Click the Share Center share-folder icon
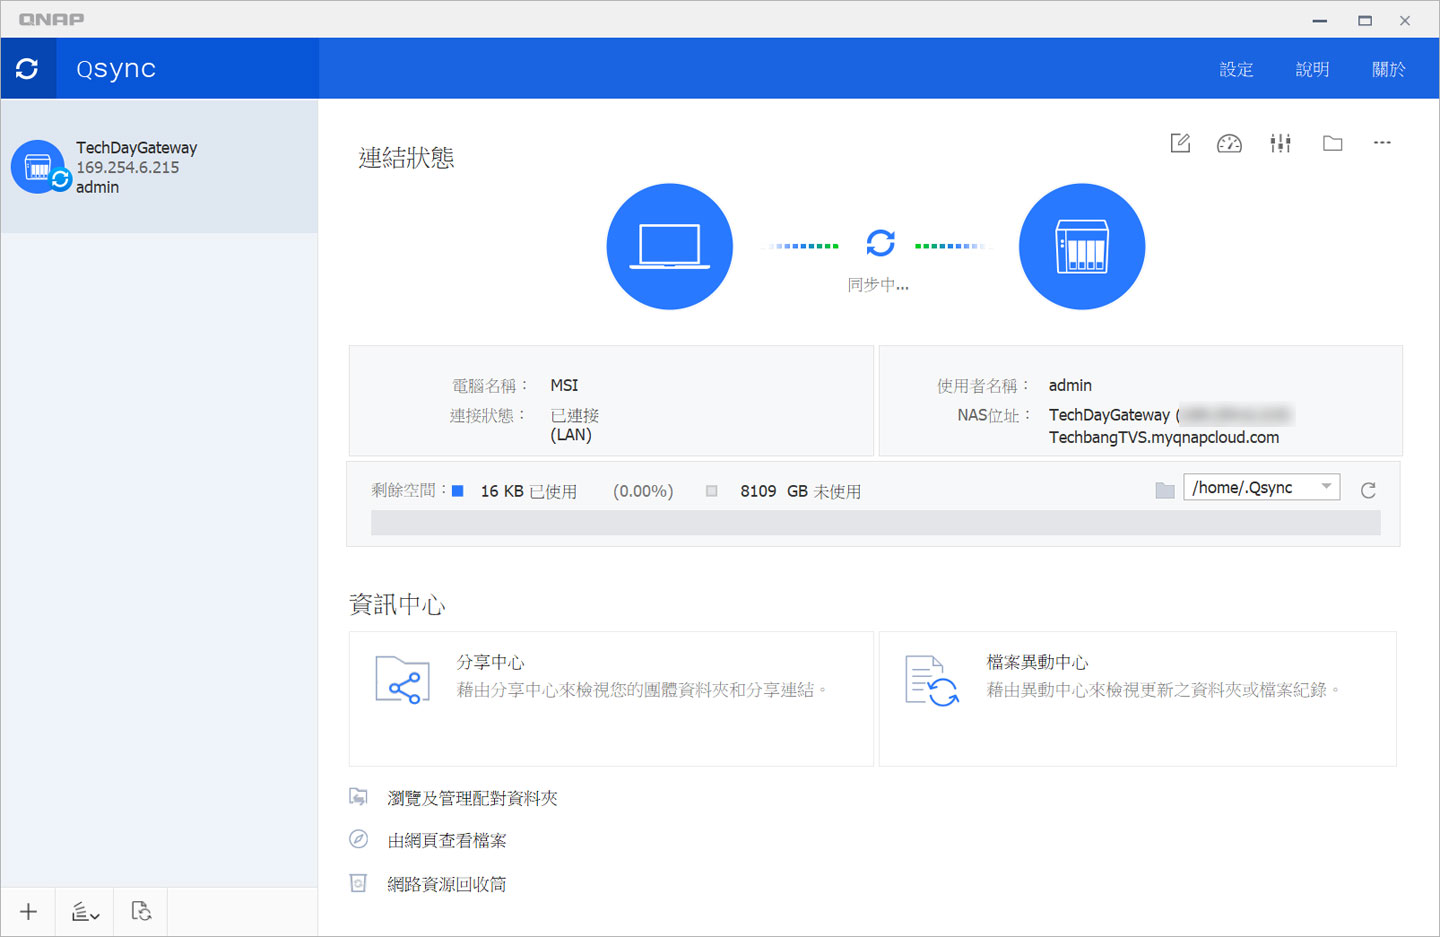1440x937 pixels. [x=402, y=680]
